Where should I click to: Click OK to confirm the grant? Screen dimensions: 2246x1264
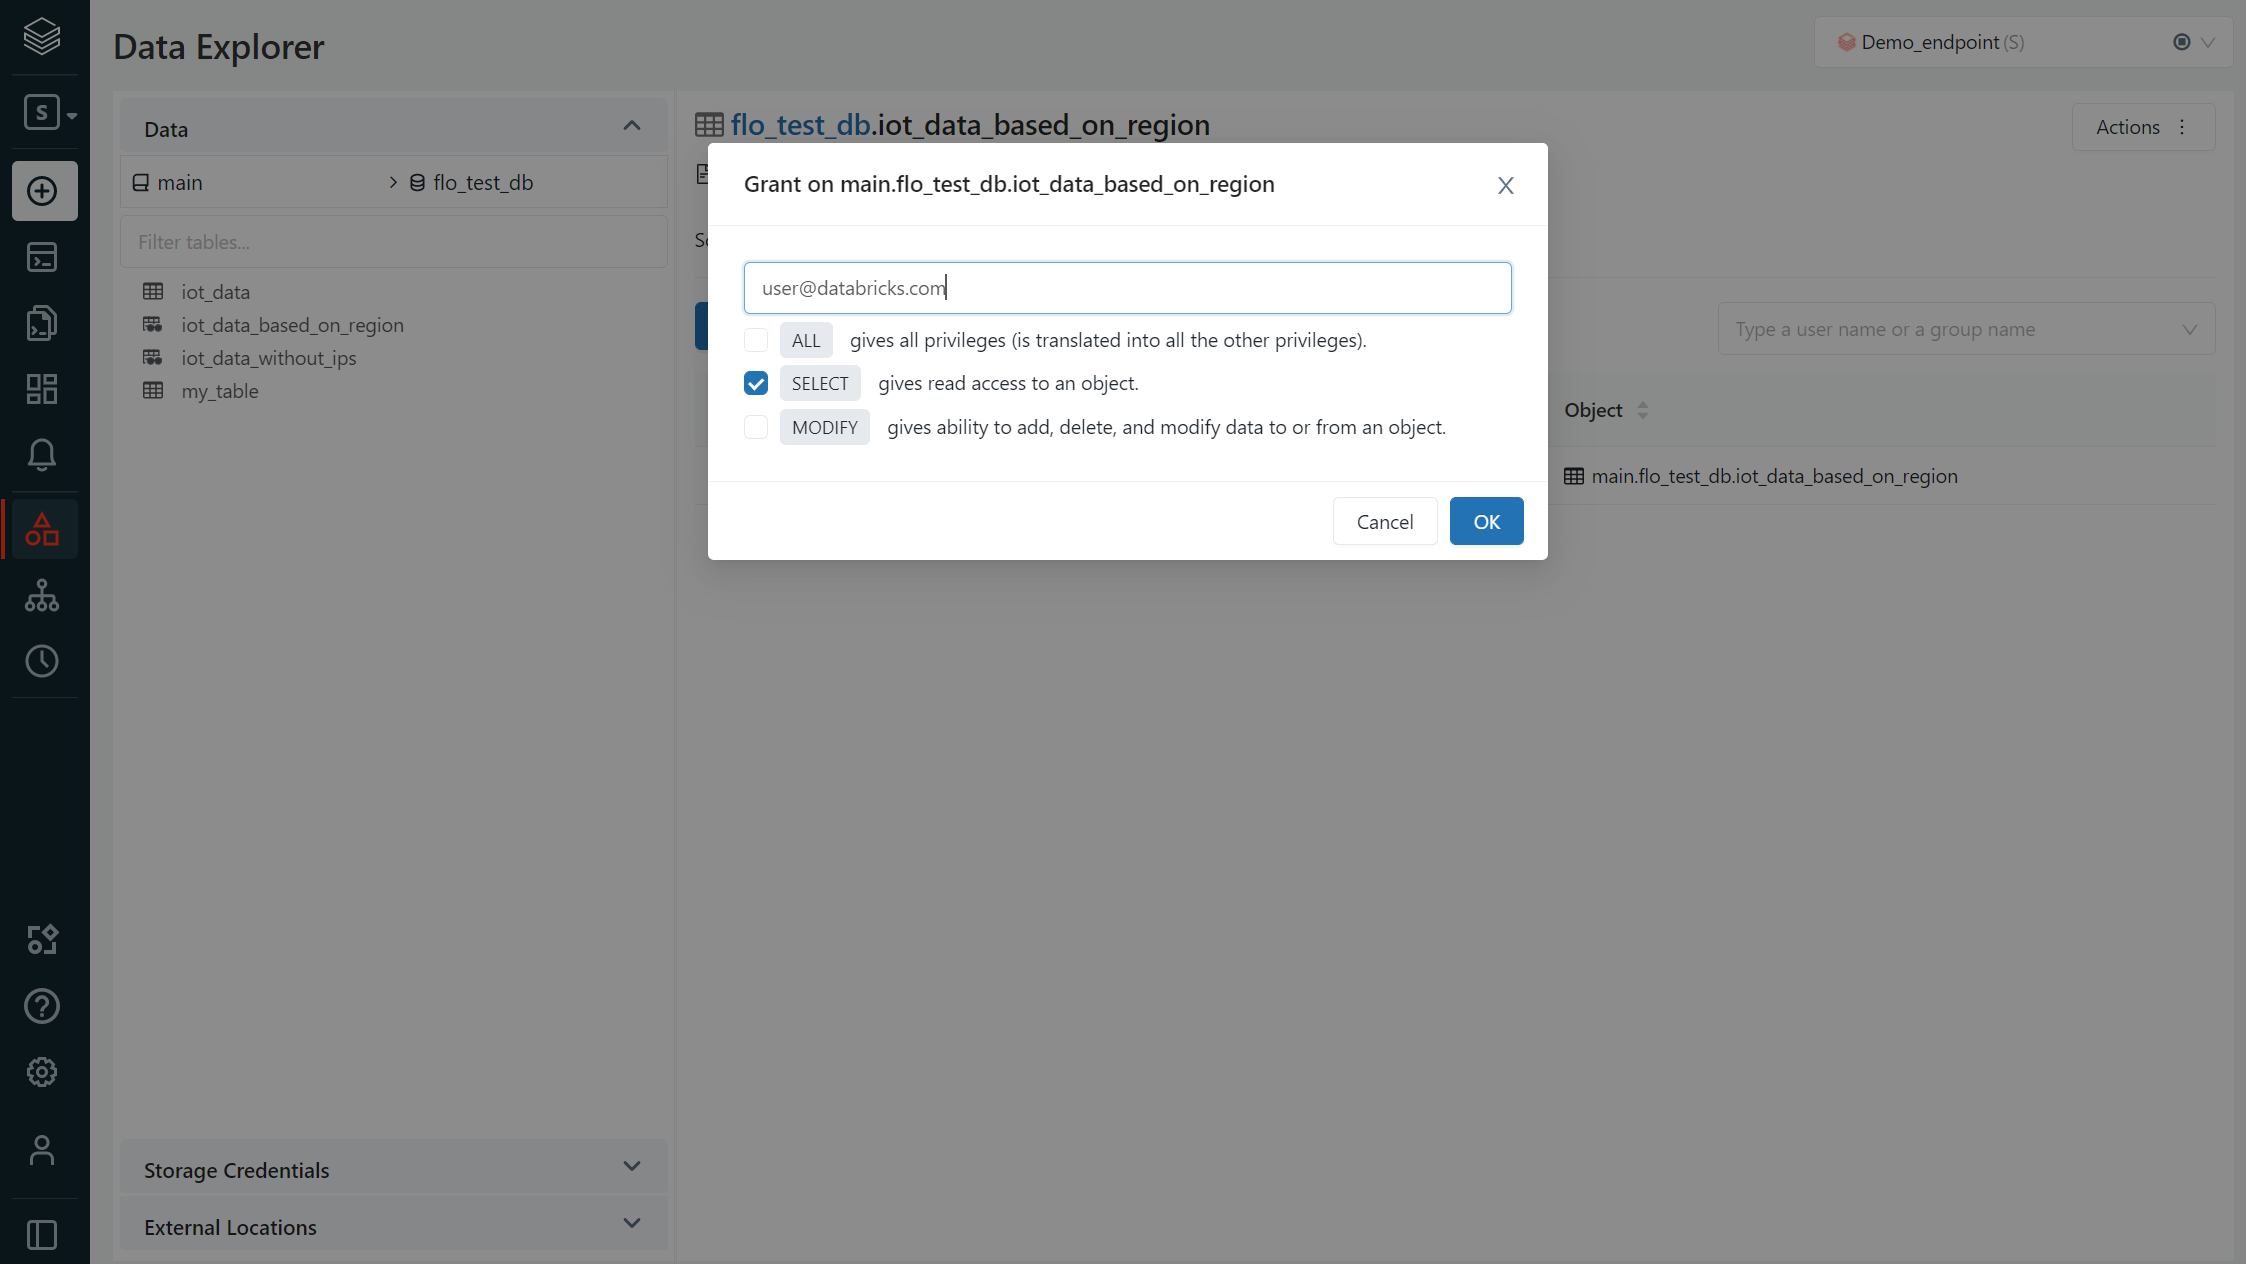(x=1486, y=521)
